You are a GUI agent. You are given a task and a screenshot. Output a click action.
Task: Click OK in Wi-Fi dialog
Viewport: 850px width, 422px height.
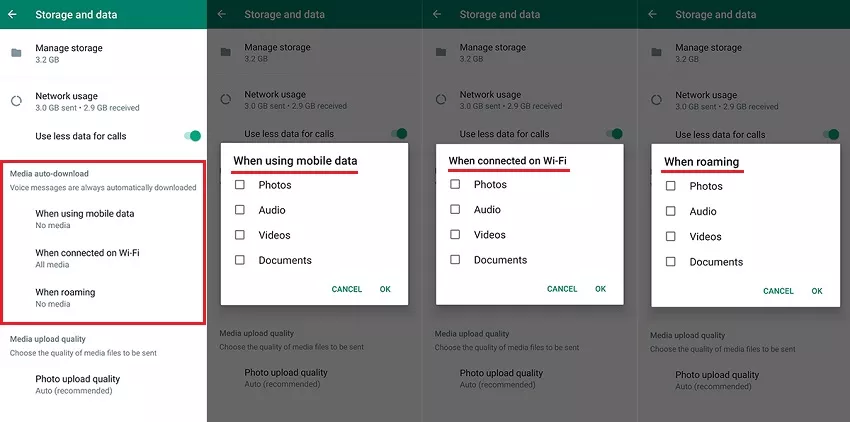click(601, 289)
